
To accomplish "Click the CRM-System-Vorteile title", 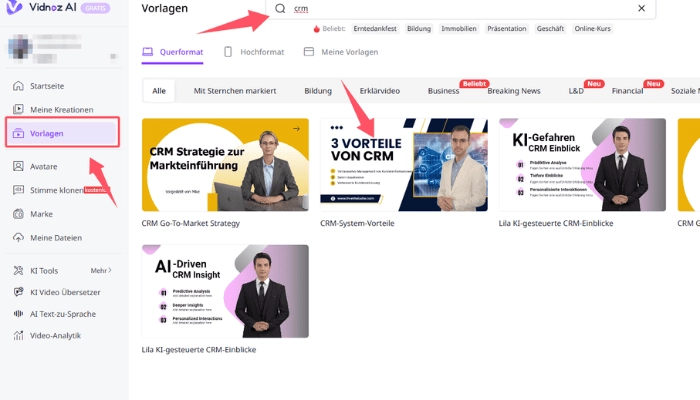I will [357, 223].
